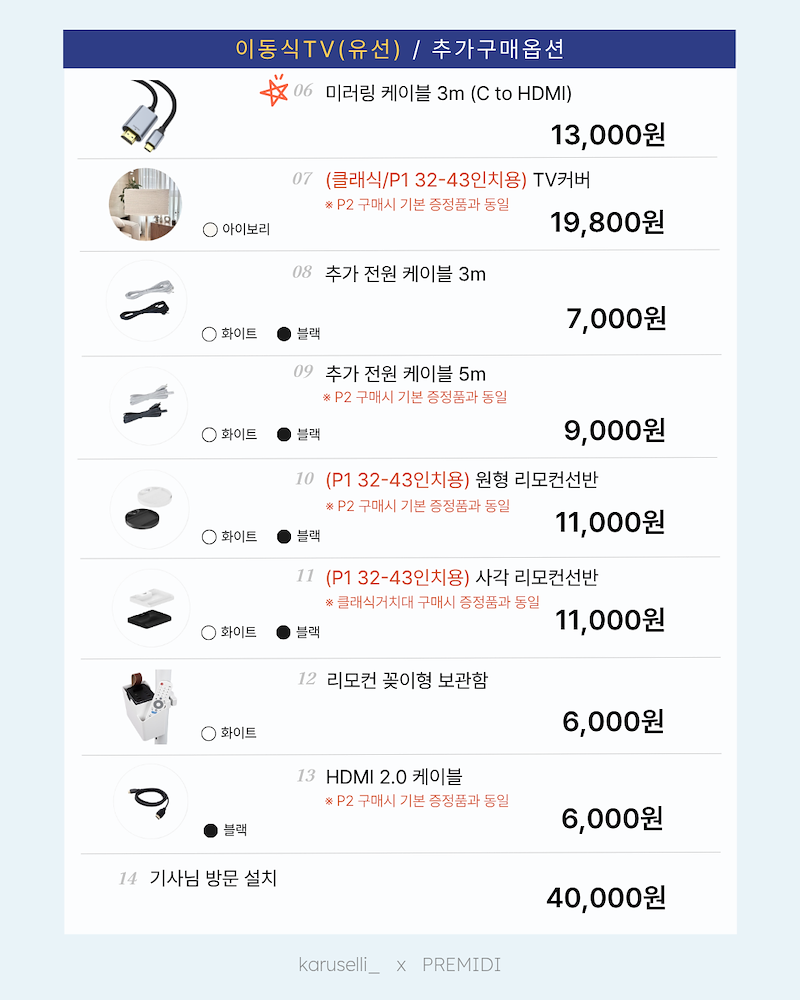Select 화이트 for the 3m power cable

coord(209,333)
